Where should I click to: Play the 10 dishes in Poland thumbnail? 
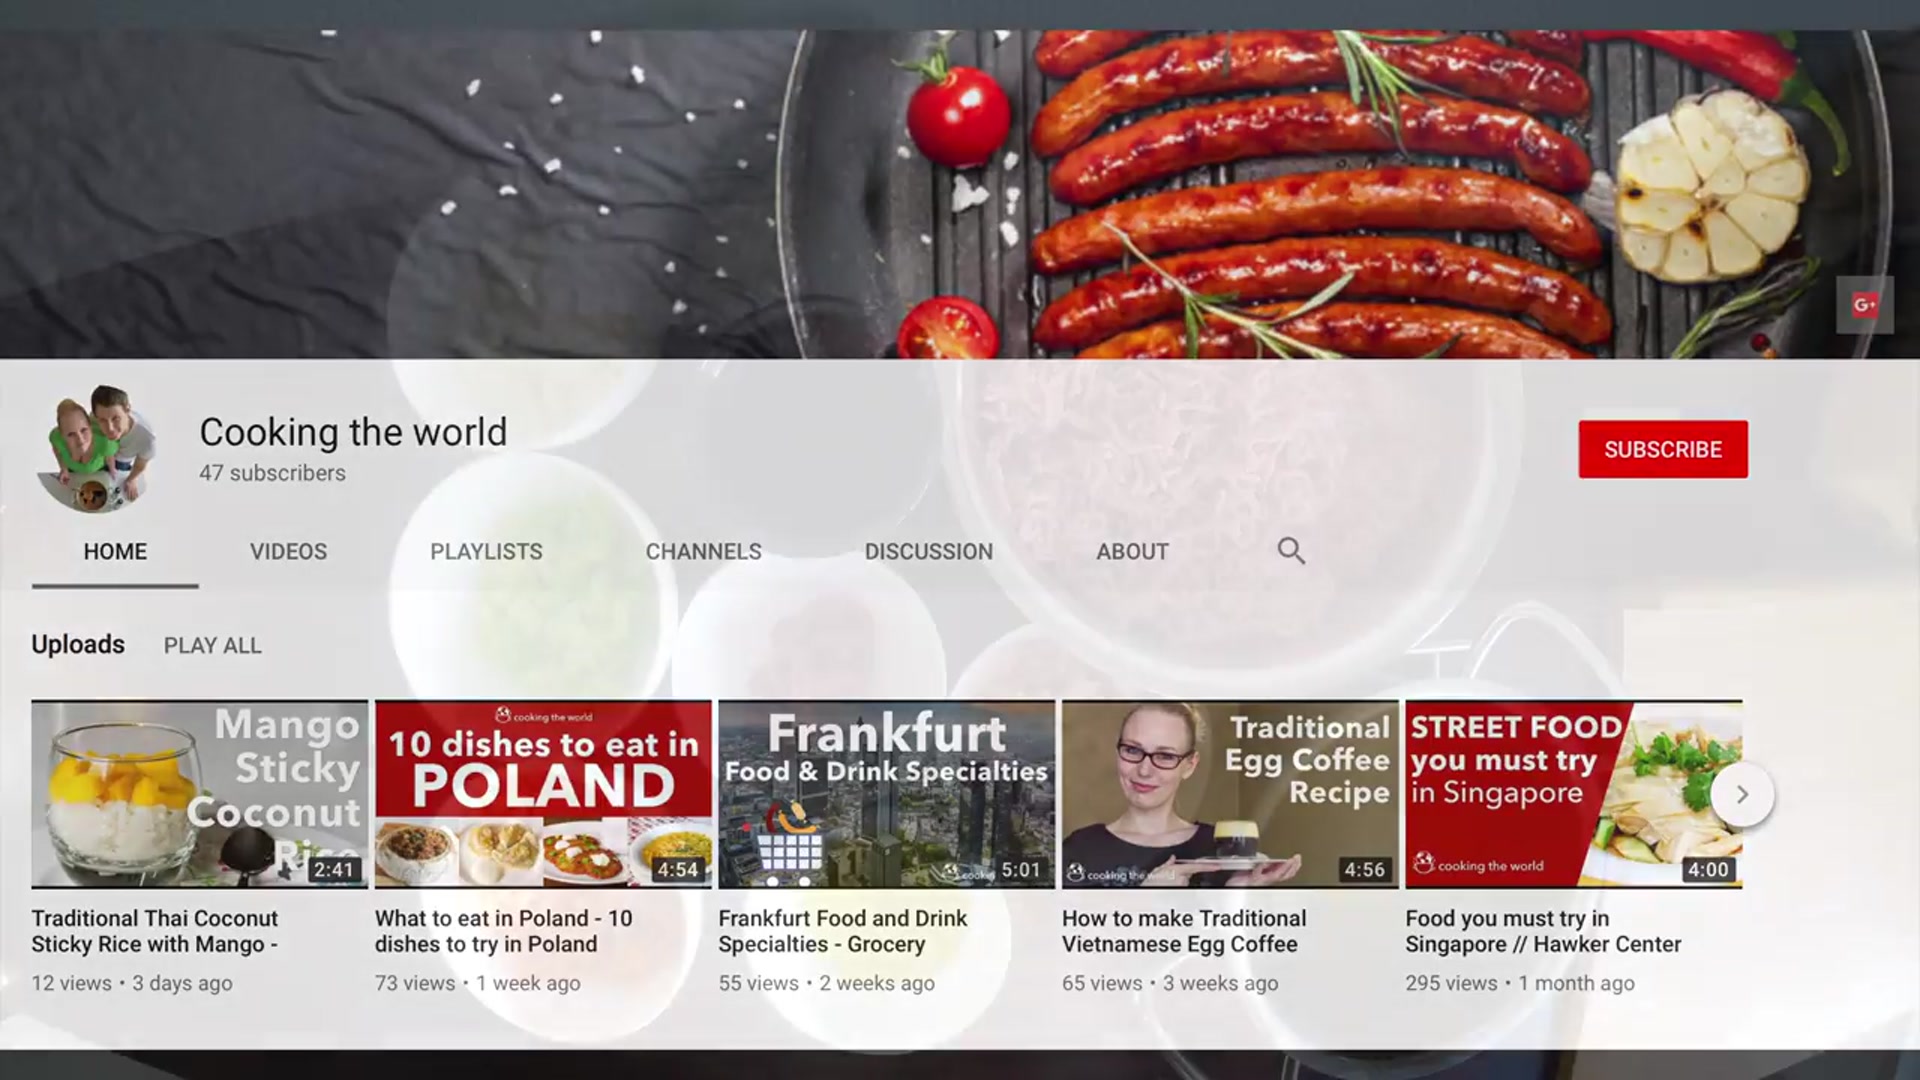point(543,794)
